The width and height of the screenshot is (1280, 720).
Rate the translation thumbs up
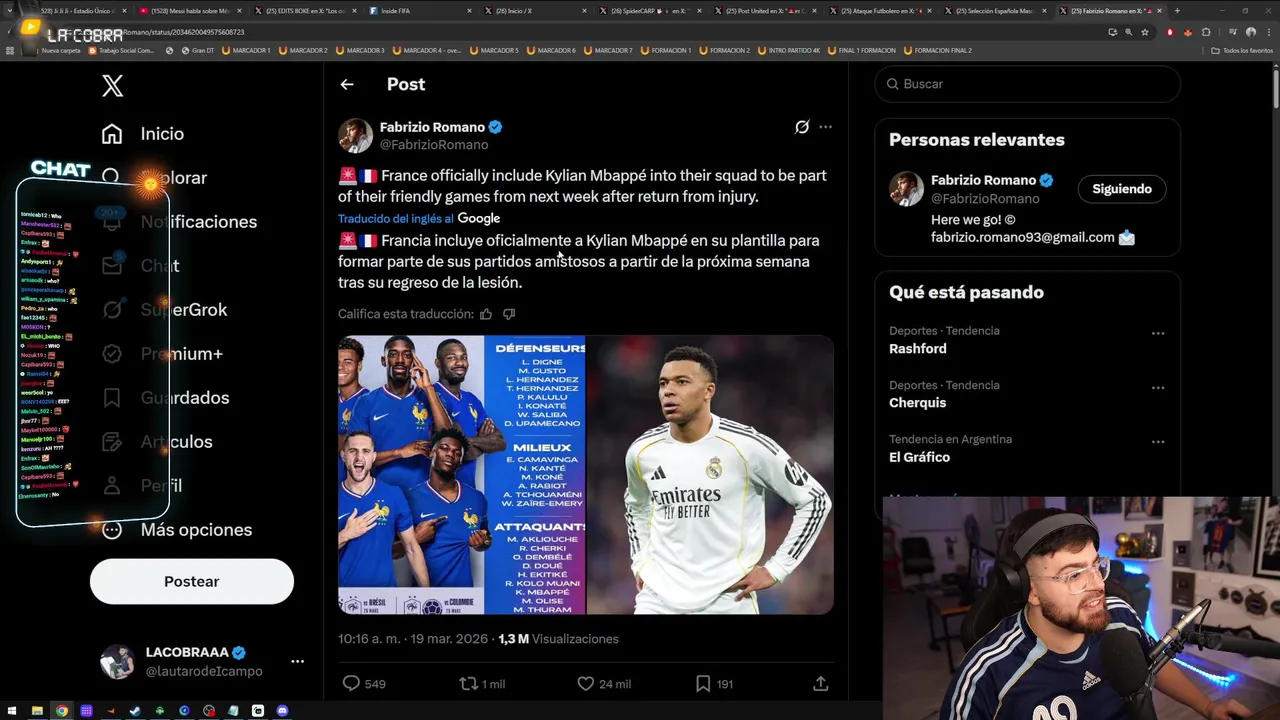tap(486, 314)
